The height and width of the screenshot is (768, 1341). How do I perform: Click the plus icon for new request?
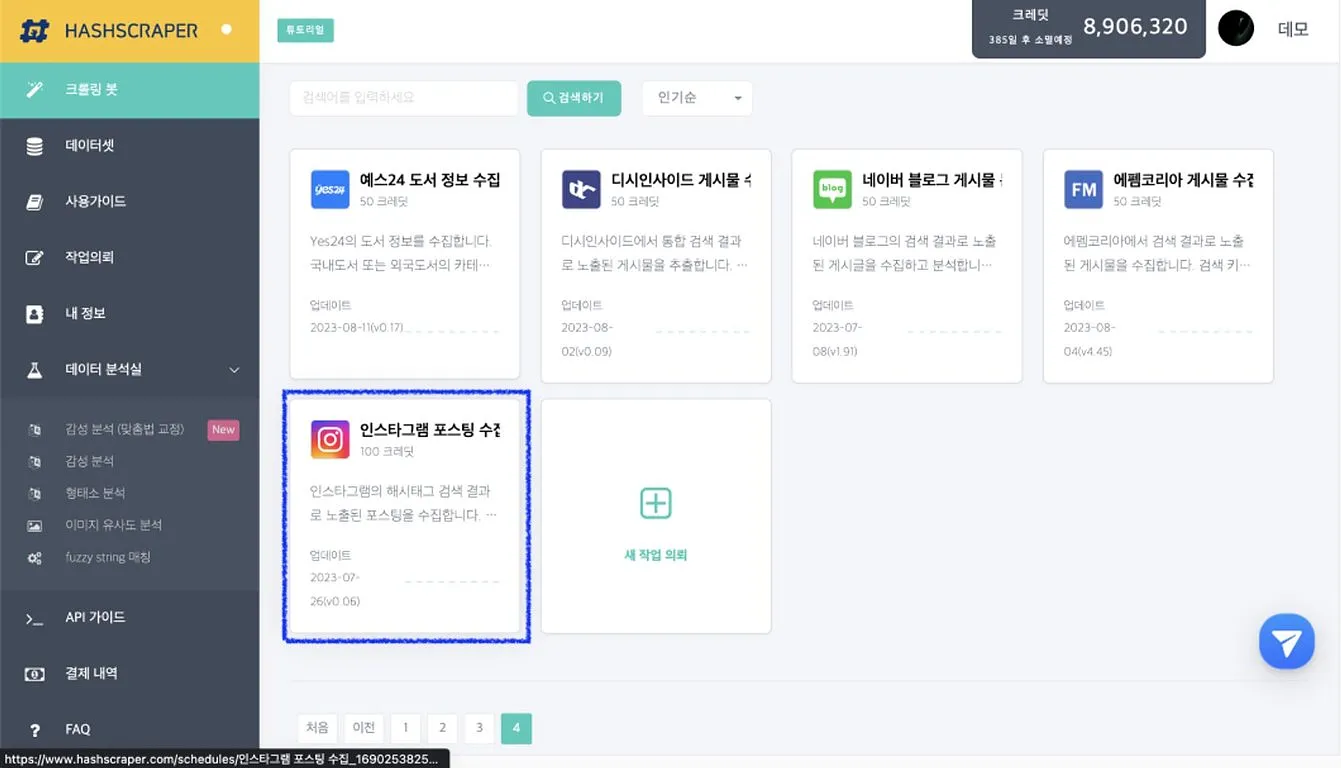656,503
